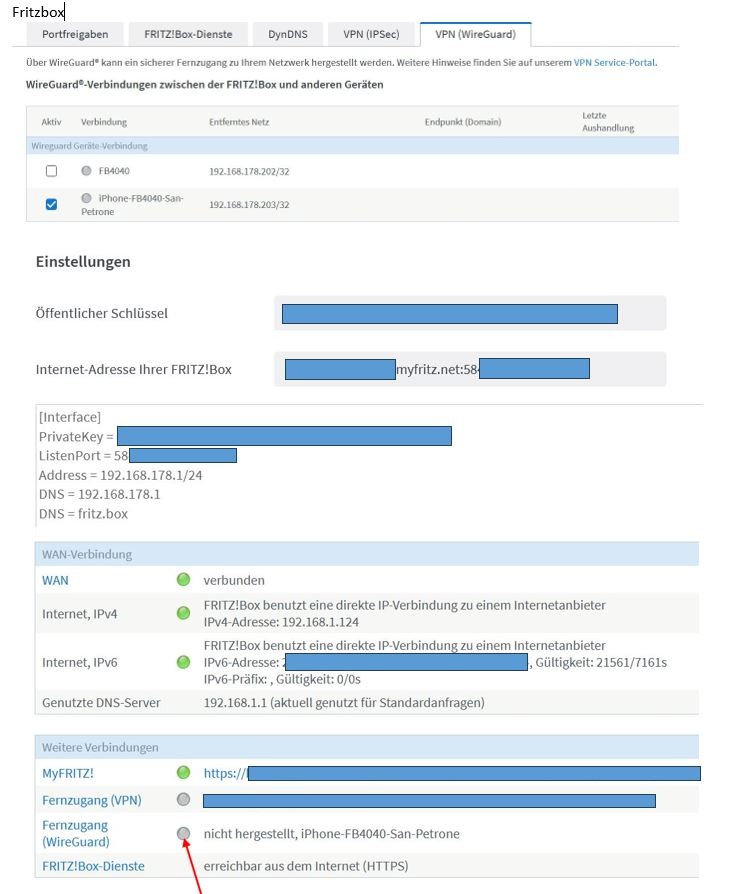
Task: Disable the iPhone-FB4040-San-Petrone connection checkbox
Action: [x=52, y=204]
